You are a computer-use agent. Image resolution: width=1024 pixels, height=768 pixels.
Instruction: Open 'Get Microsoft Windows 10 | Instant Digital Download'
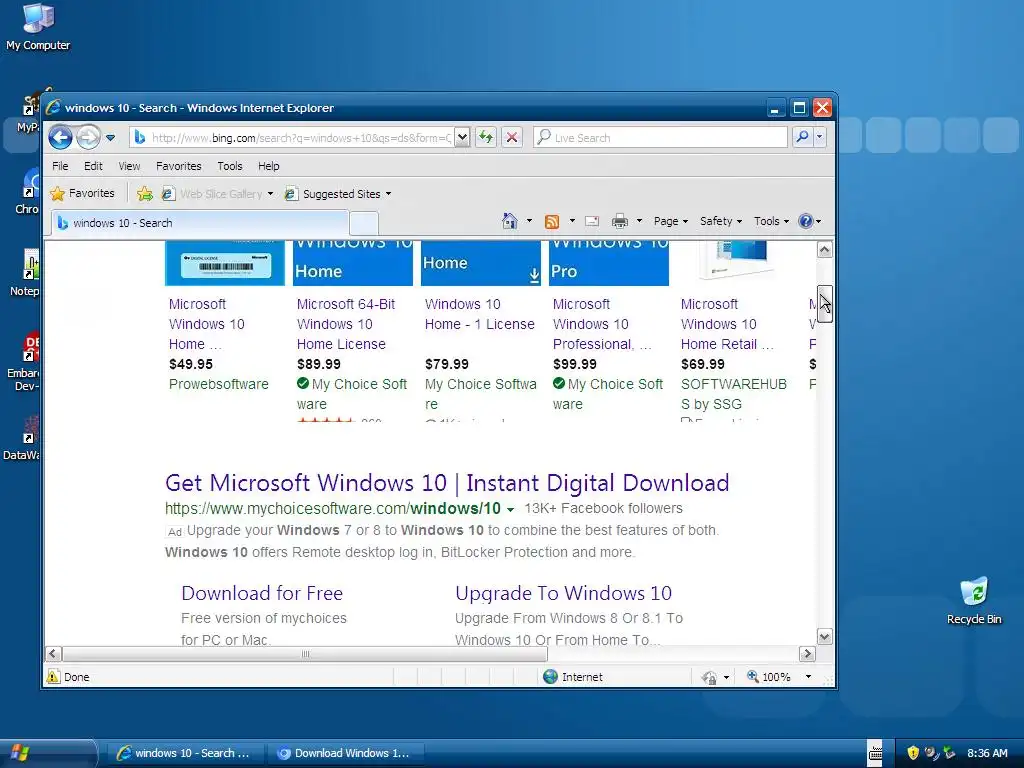[447, 483]
